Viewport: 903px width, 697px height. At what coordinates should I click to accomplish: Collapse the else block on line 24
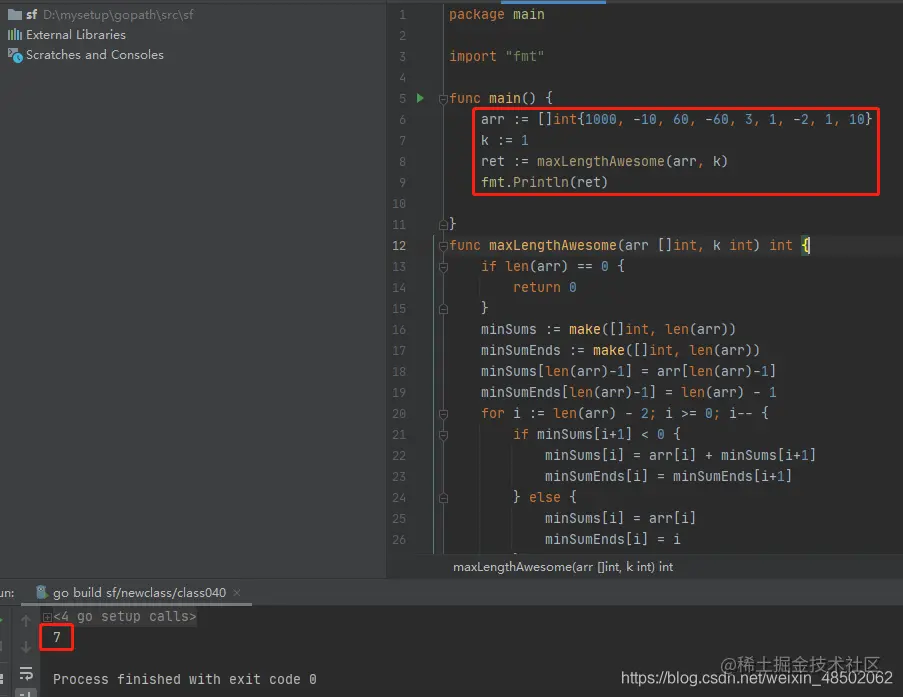[443, 498]
